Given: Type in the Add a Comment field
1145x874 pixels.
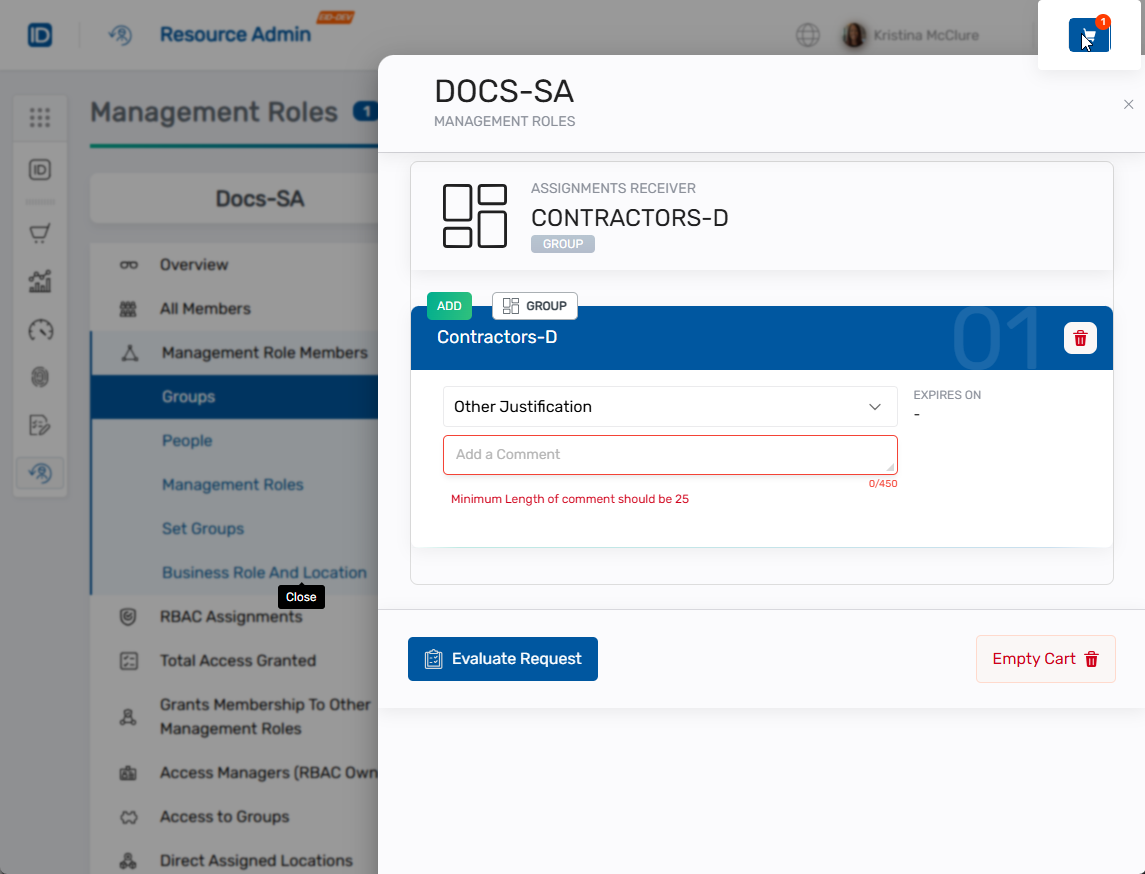Looking at the screenshot, I should pos(669,455).
